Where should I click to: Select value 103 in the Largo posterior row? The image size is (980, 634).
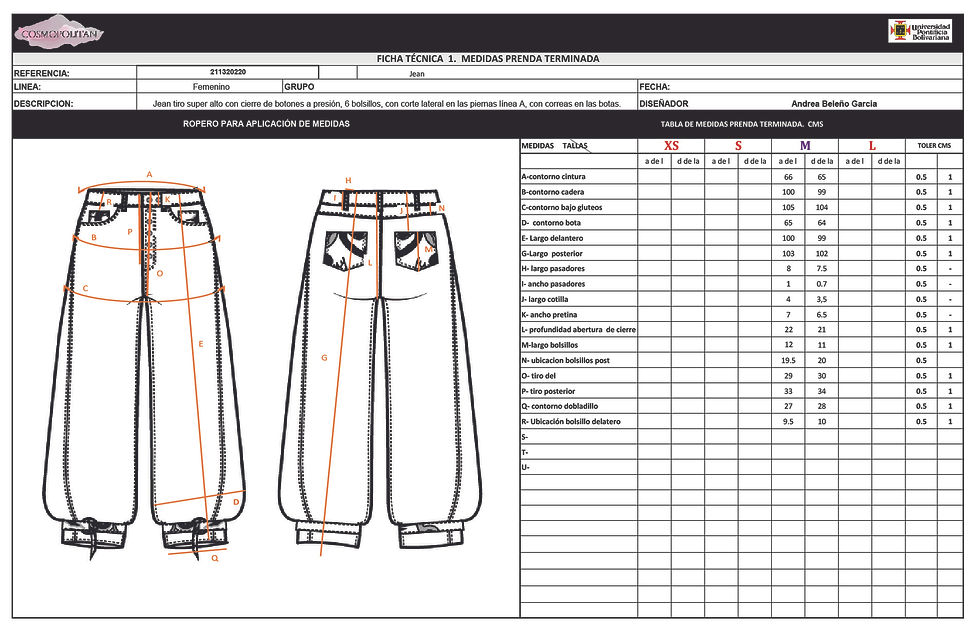coord(788,254)
